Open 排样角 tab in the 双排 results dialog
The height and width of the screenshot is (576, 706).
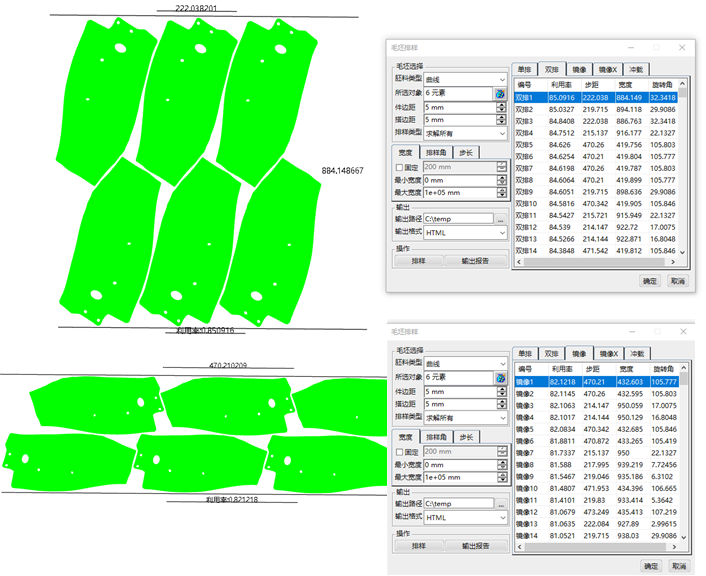(436, 152)
